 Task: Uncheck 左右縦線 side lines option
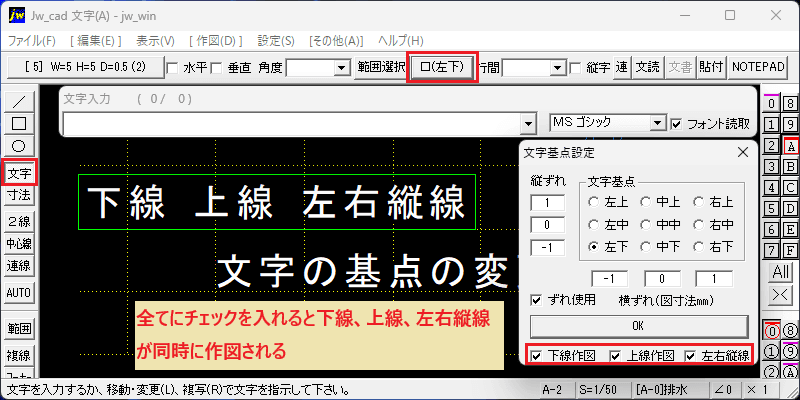(691, 356)
